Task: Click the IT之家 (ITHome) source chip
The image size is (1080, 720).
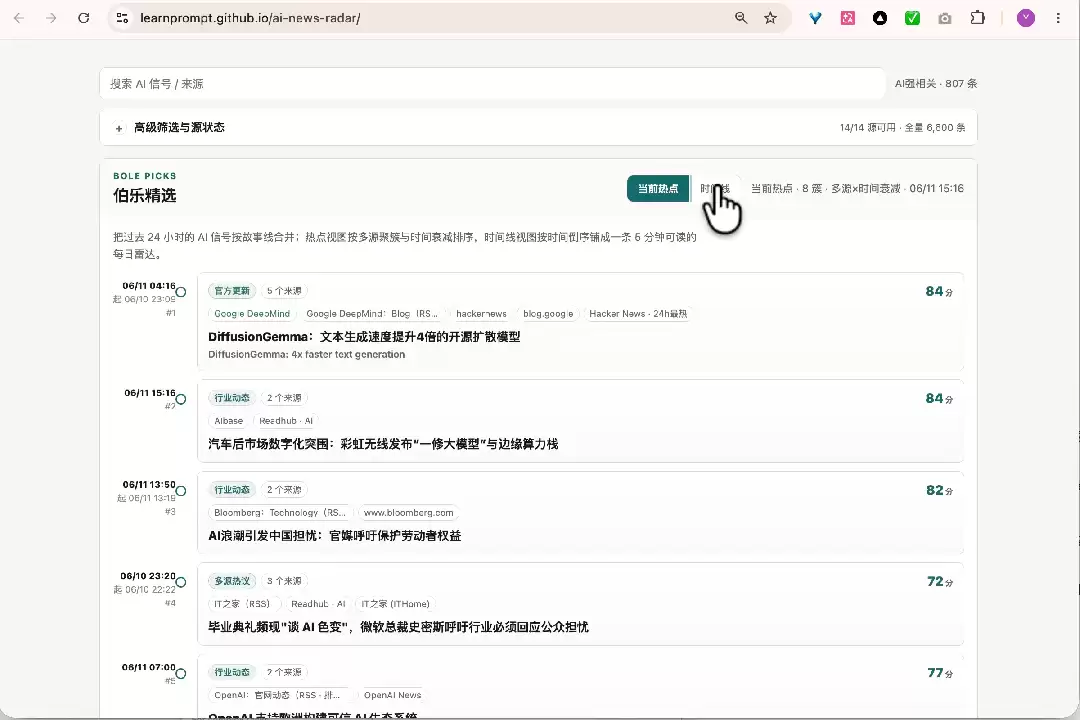Action: [x=395, y=604]
